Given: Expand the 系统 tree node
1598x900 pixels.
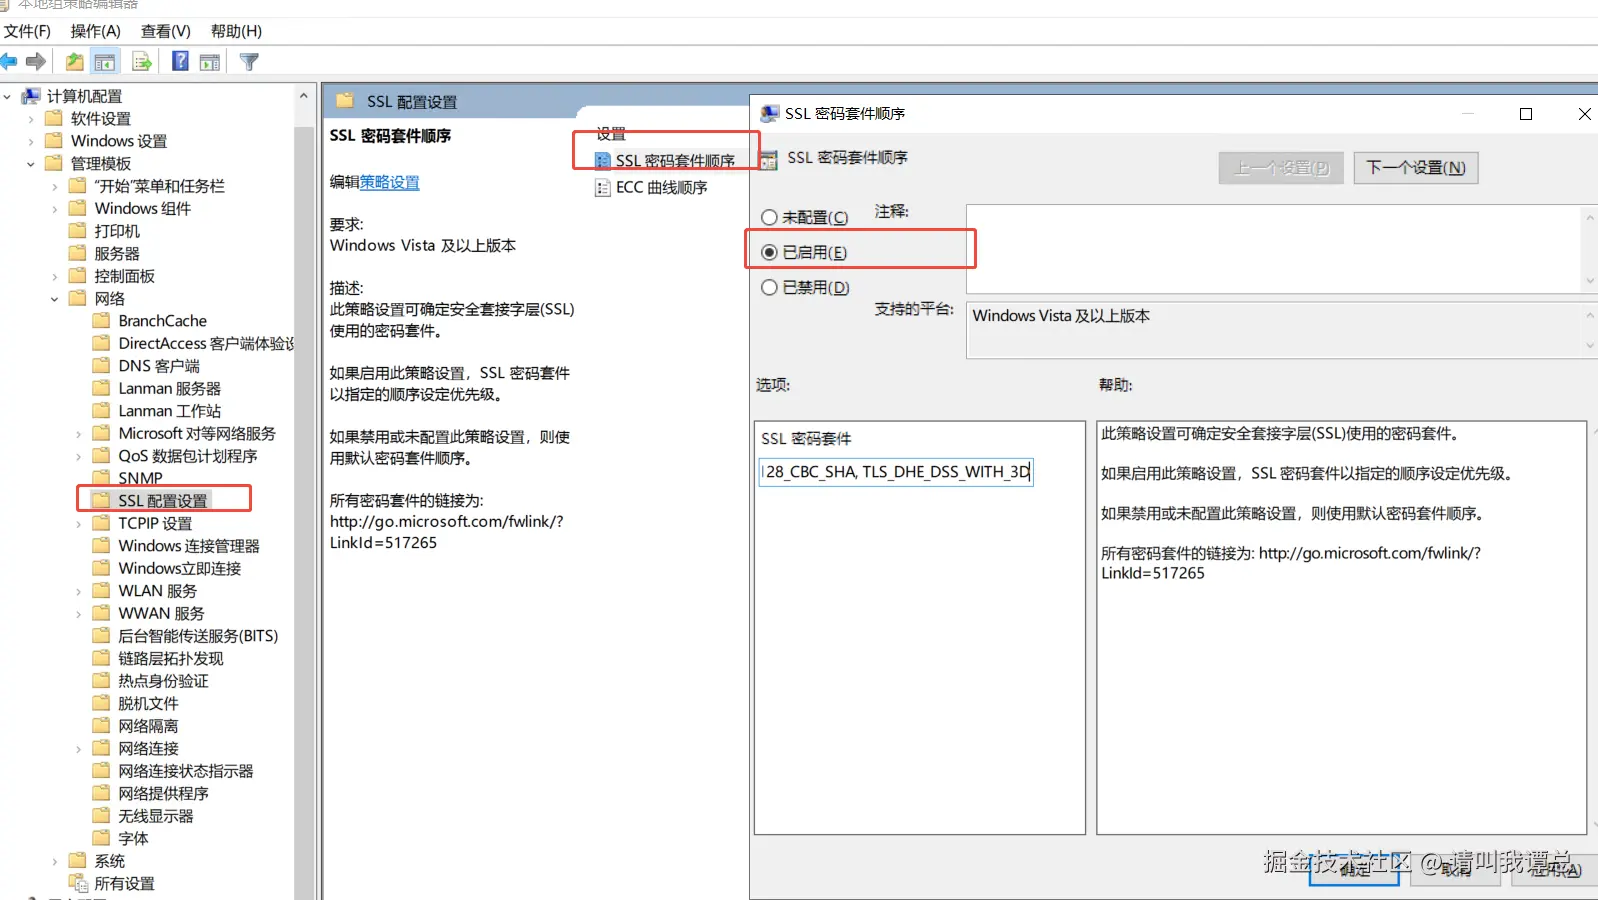Looking at the screenshot, I should point(54,861).
